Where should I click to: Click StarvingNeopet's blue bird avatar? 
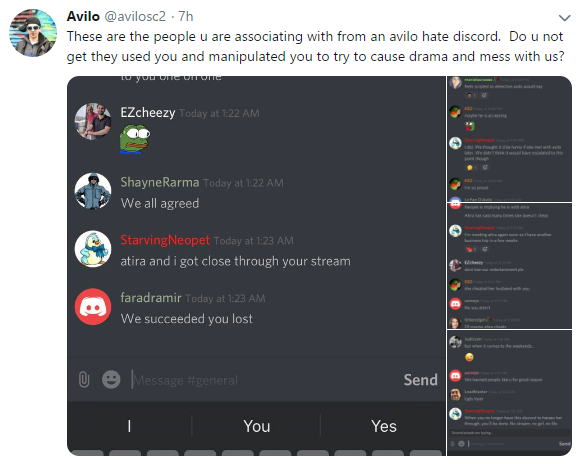[93, 249]
